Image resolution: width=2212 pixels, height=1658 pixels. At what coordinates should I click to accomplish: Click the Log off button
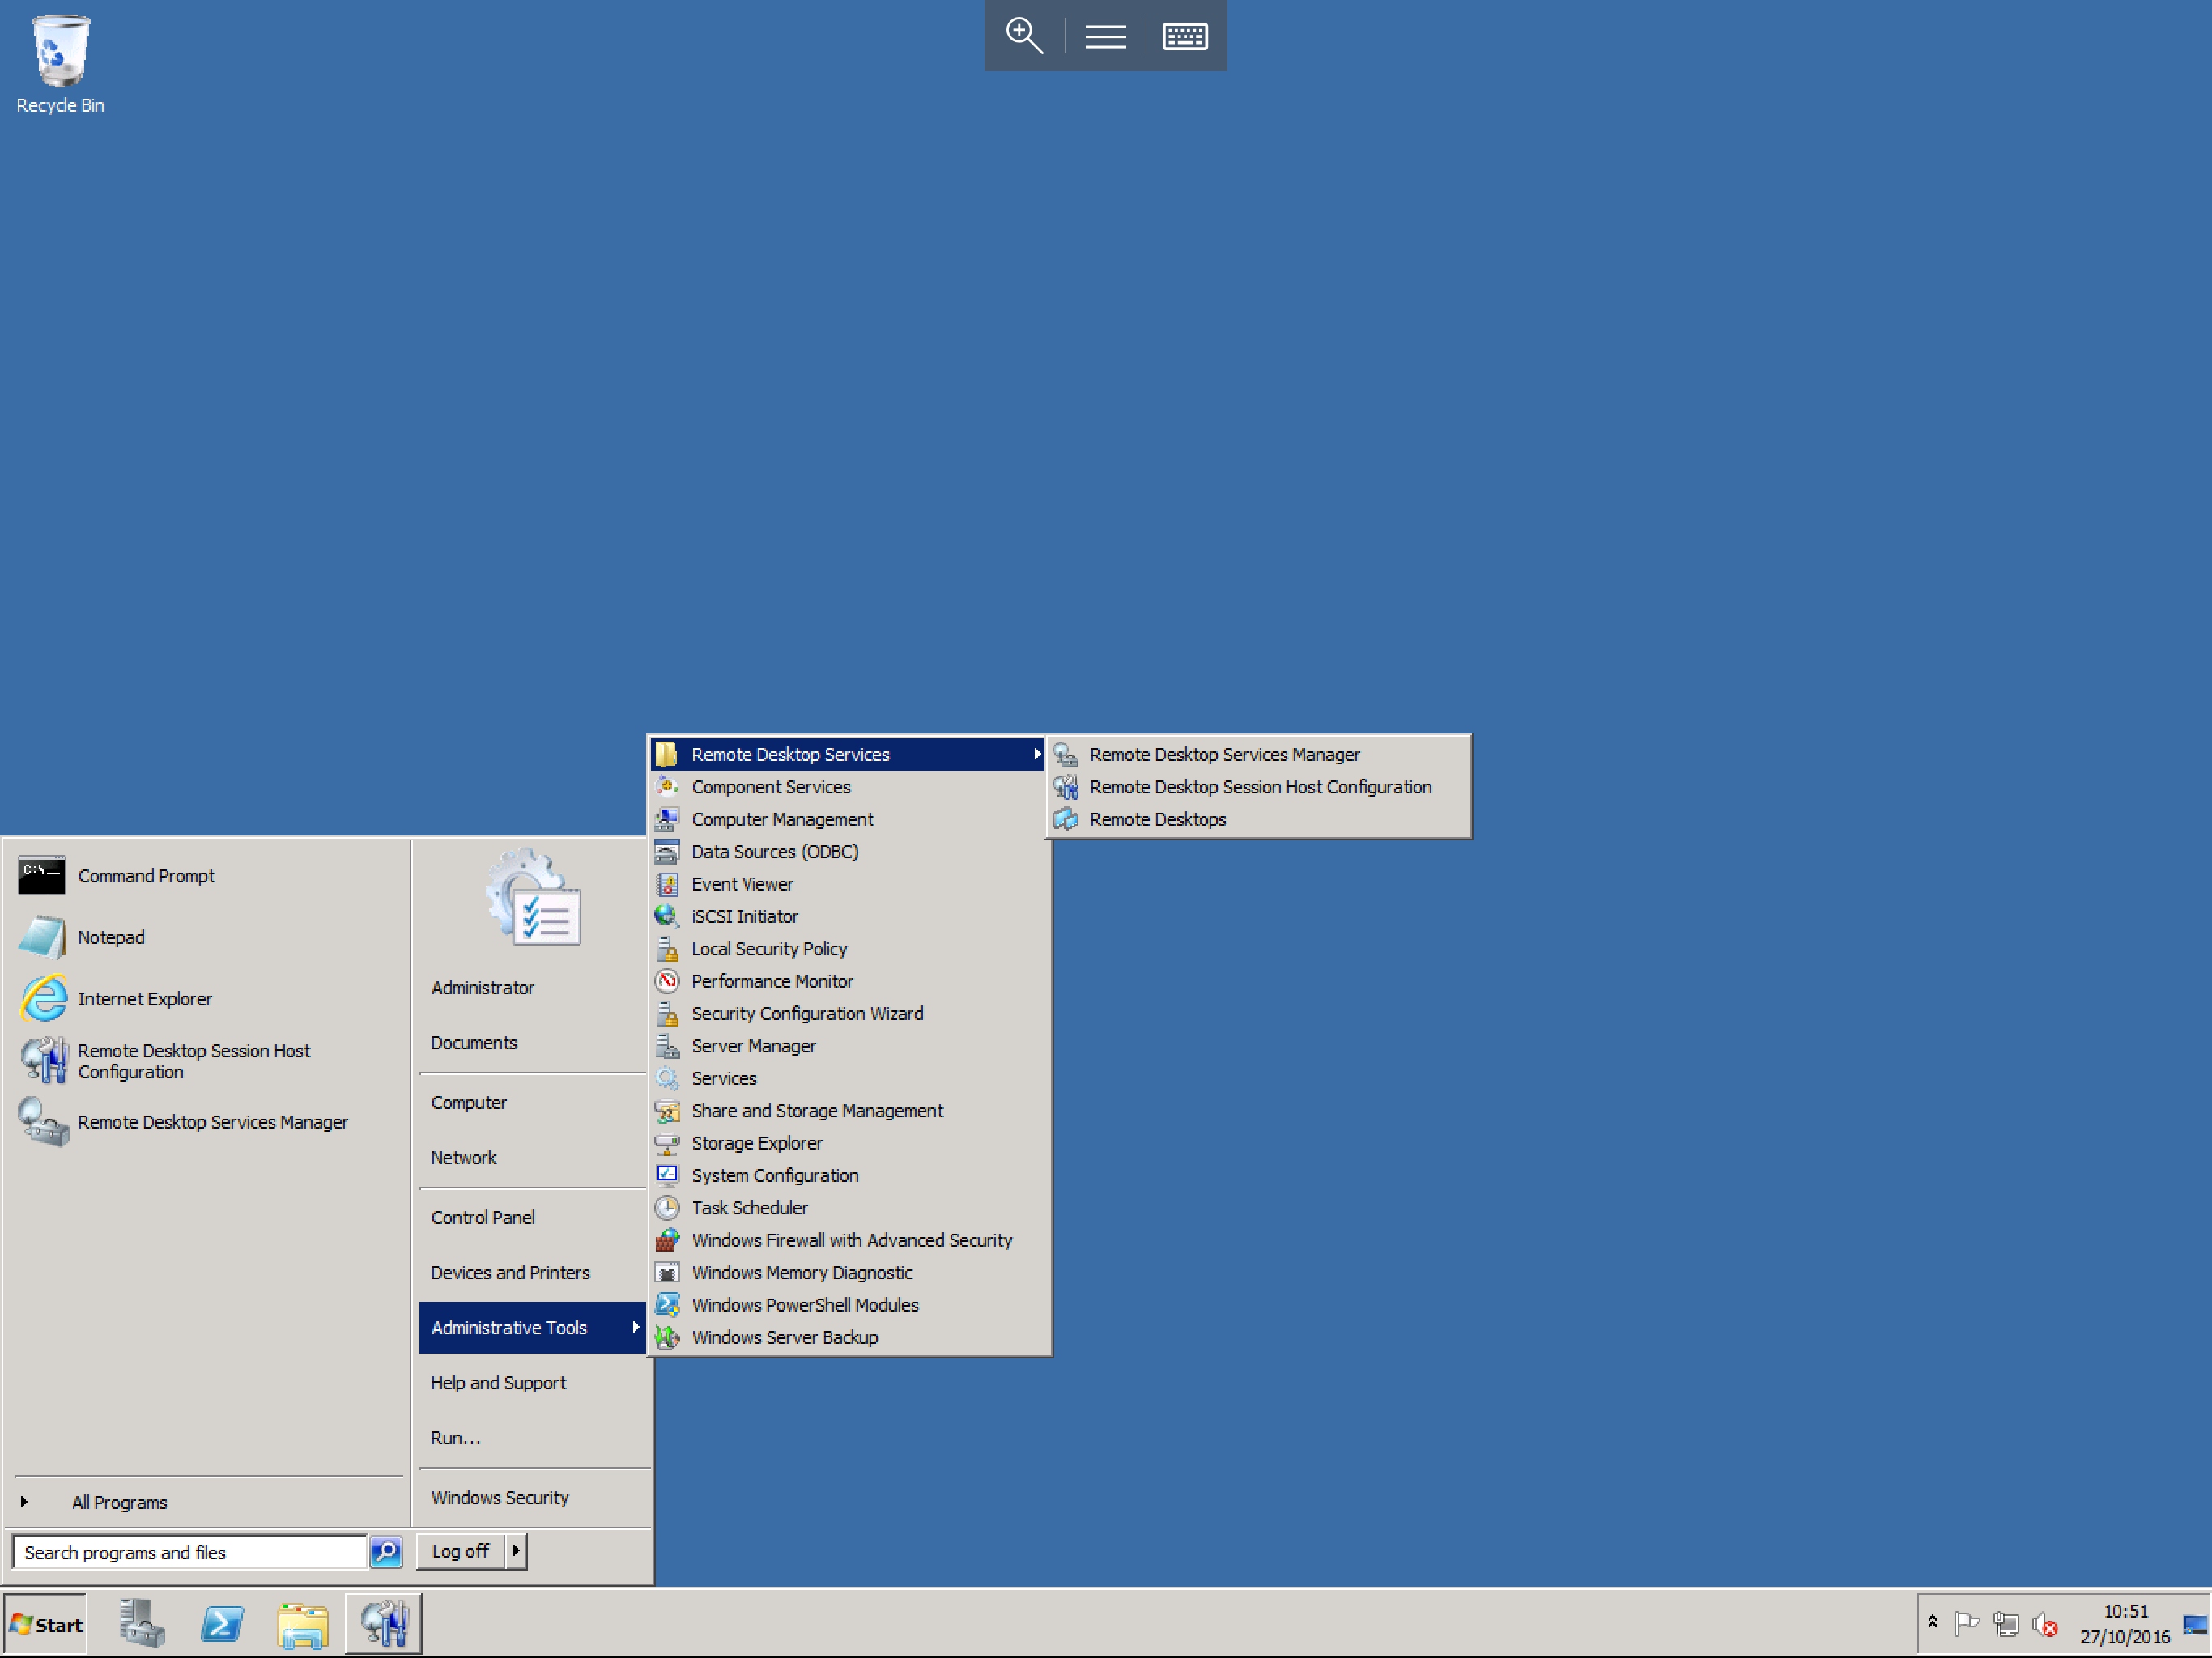[x=460, y=1551]
